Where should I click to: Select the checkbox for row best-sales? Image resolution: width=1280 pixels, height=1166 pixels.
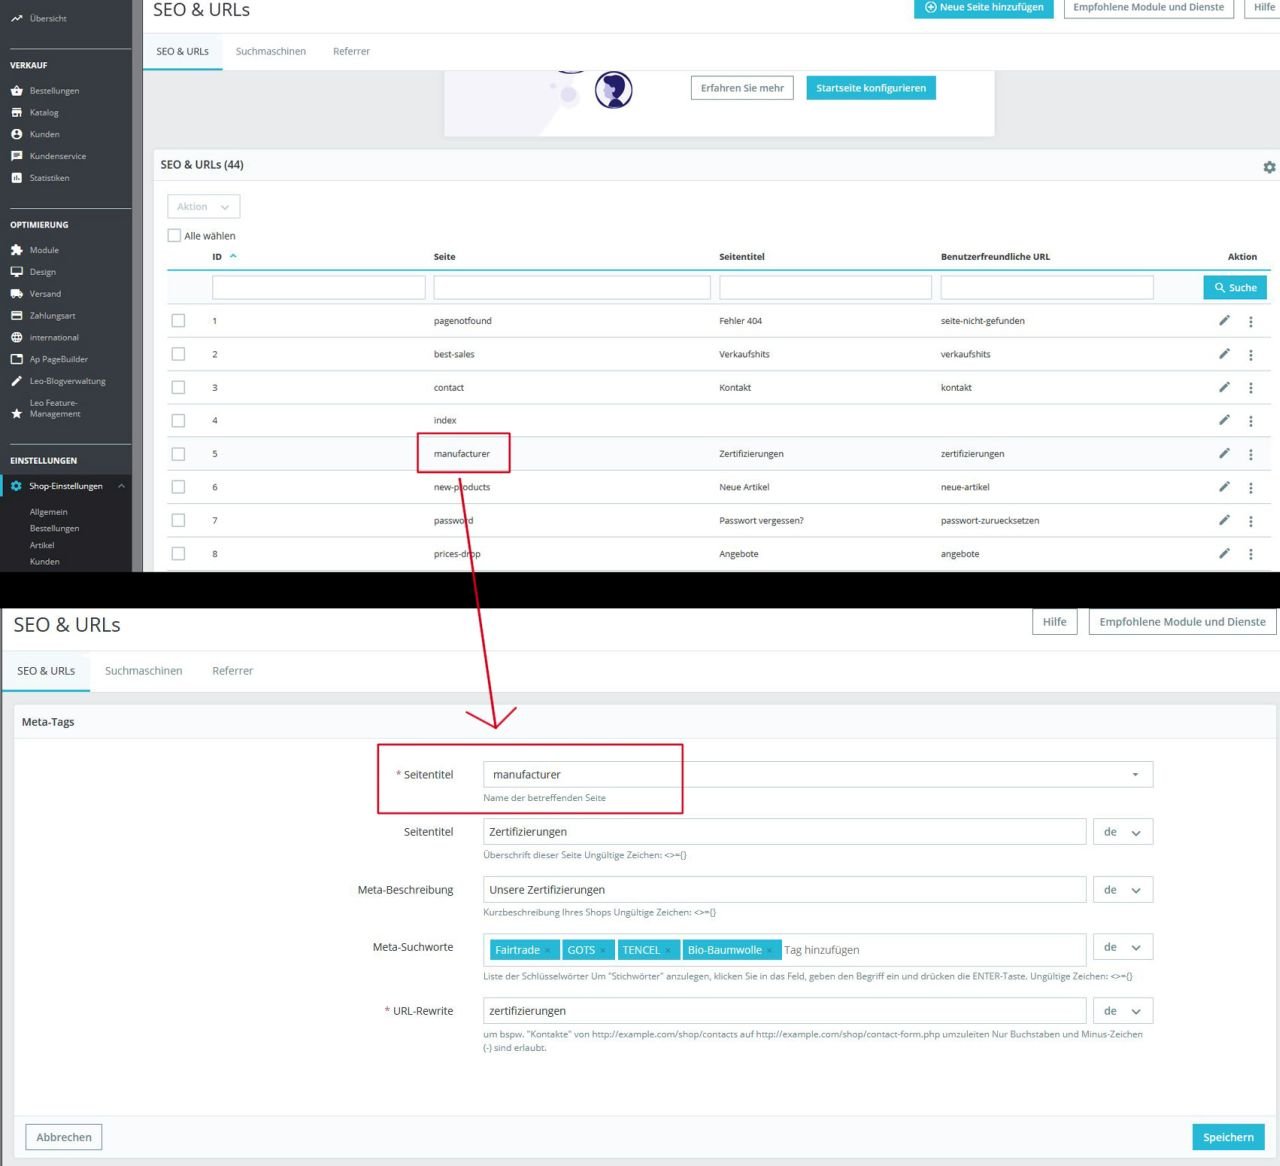178,354
